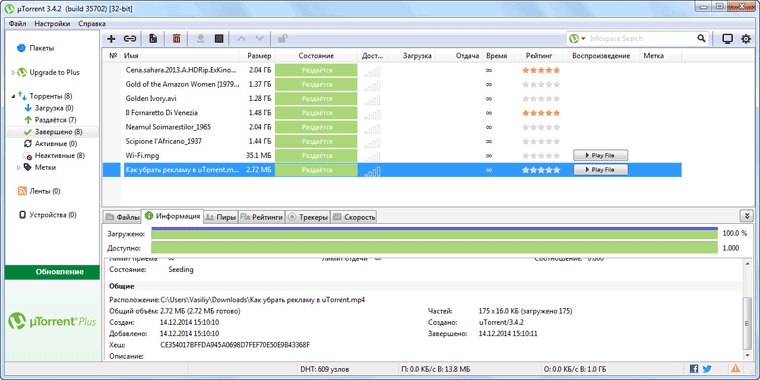Switch to the Файлы tab
760x380 pixels.
122,217
